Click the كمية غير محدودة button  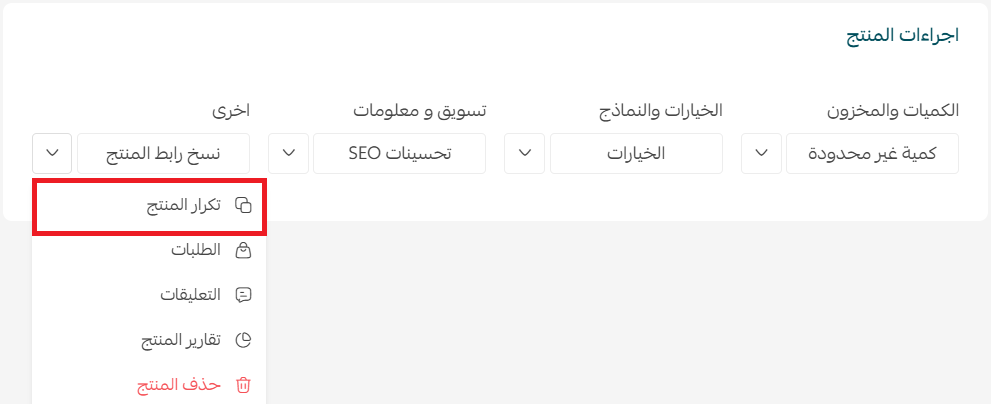[873, 153]
